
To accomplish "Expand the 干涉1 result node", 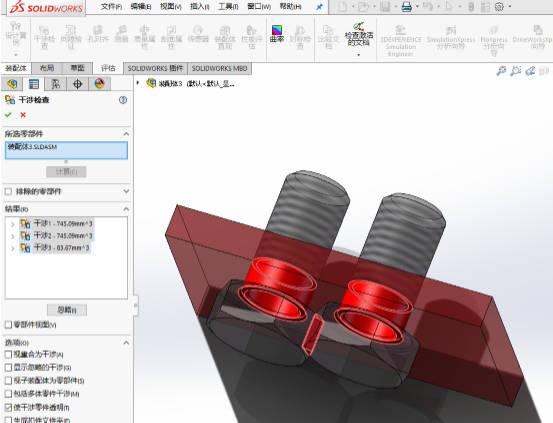I will [x=13, y=224].
